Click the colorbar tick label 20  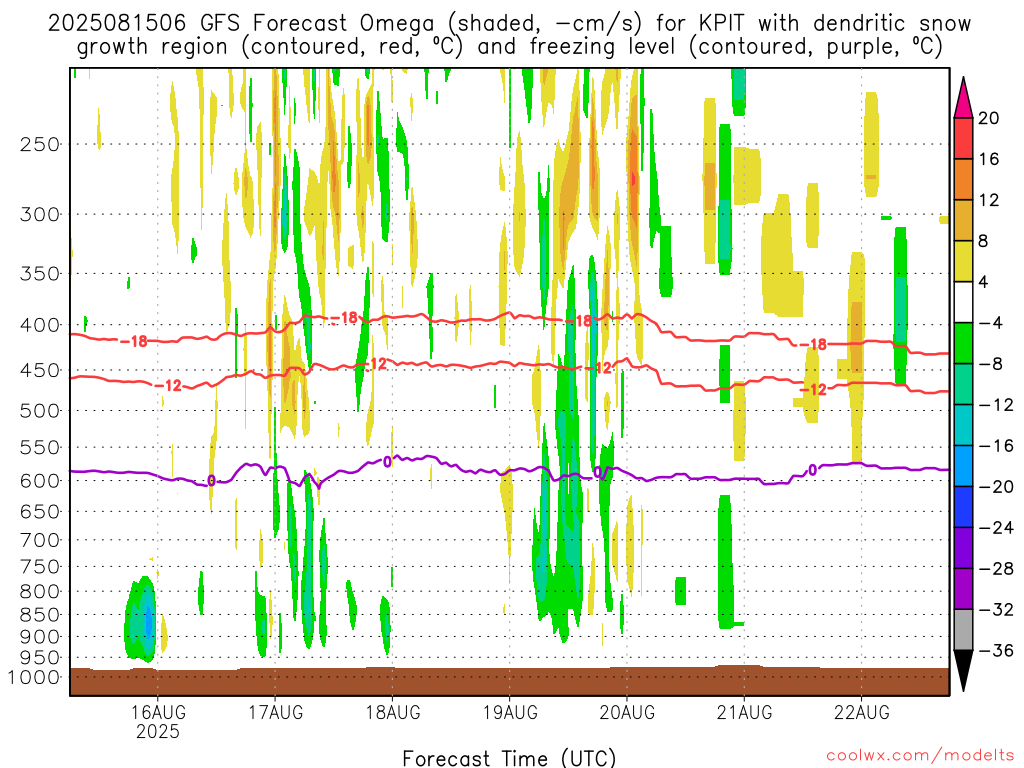pos(989,118)
